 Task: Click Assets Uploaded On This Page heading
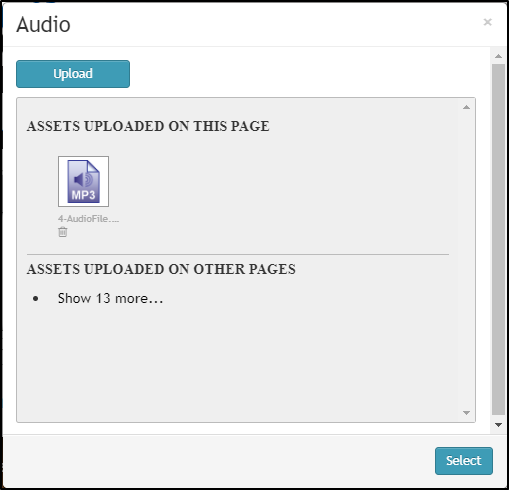click(148, 126)
